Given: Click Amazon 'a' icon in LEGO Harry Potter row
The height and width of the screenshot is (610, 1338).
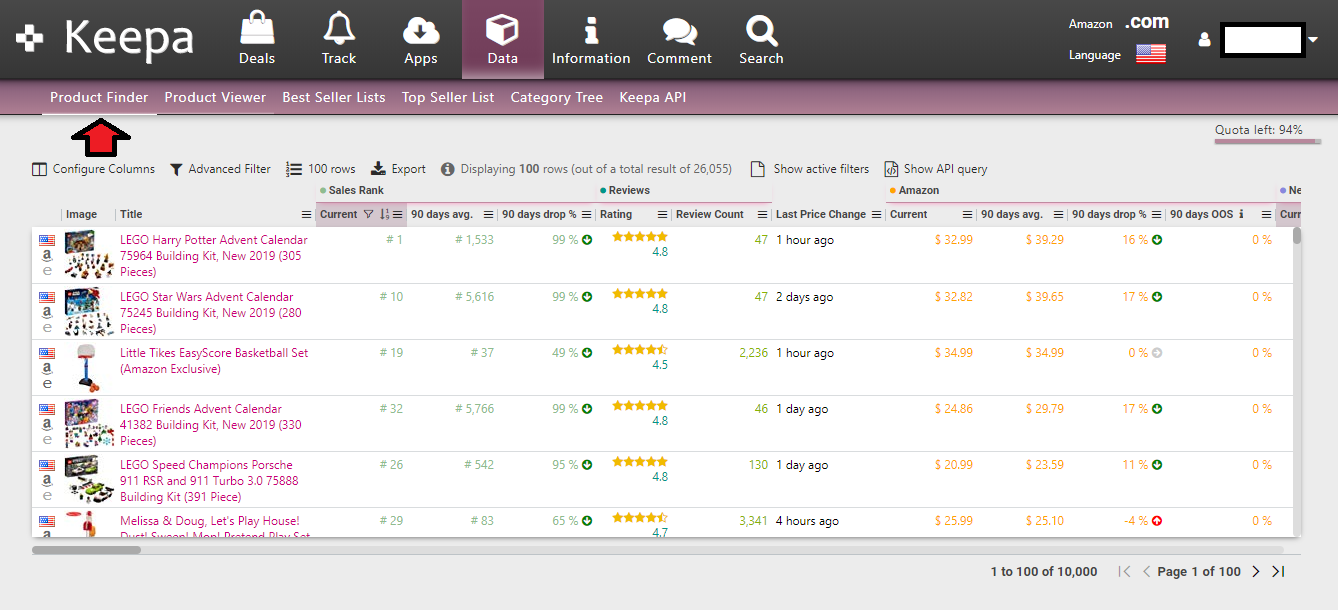Looking at the screenshot, I should pyautogui.click(x=46, y=256).
